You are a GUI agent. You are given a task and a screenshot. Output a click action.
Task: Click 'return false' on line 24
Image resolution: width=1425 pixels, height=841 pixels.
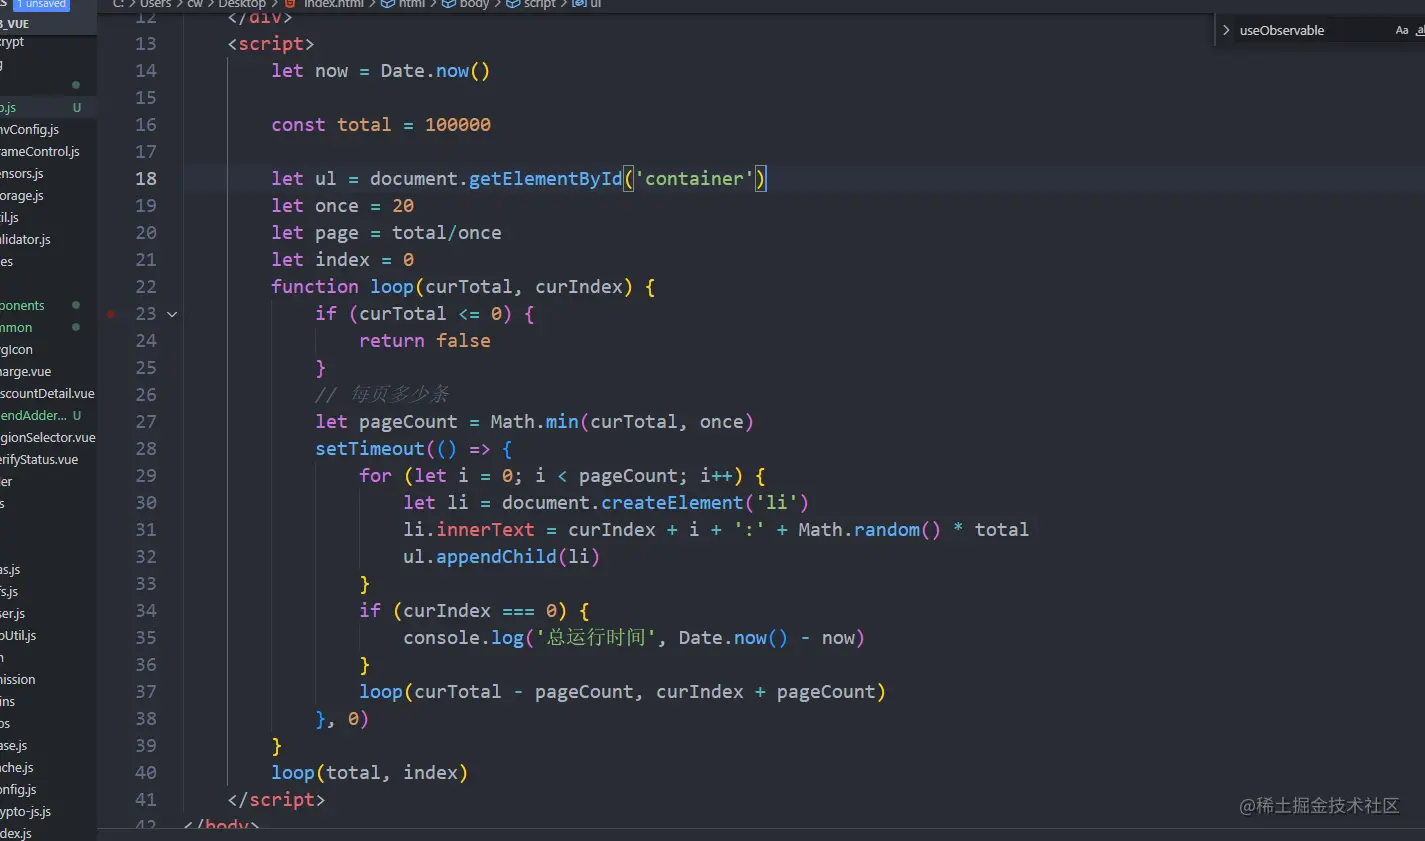click(425, 341)
